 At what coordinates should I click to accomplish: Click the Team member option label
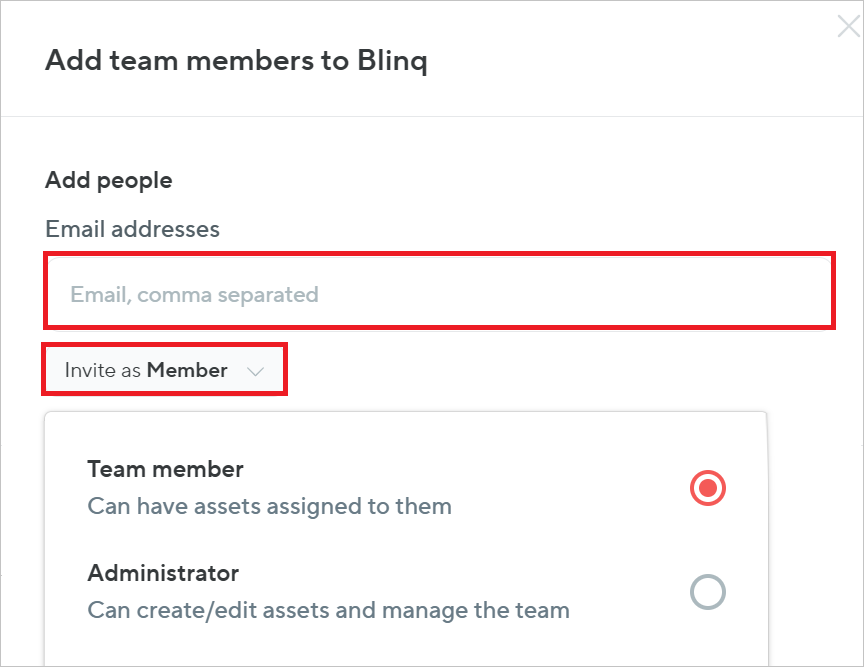(165, 469)
